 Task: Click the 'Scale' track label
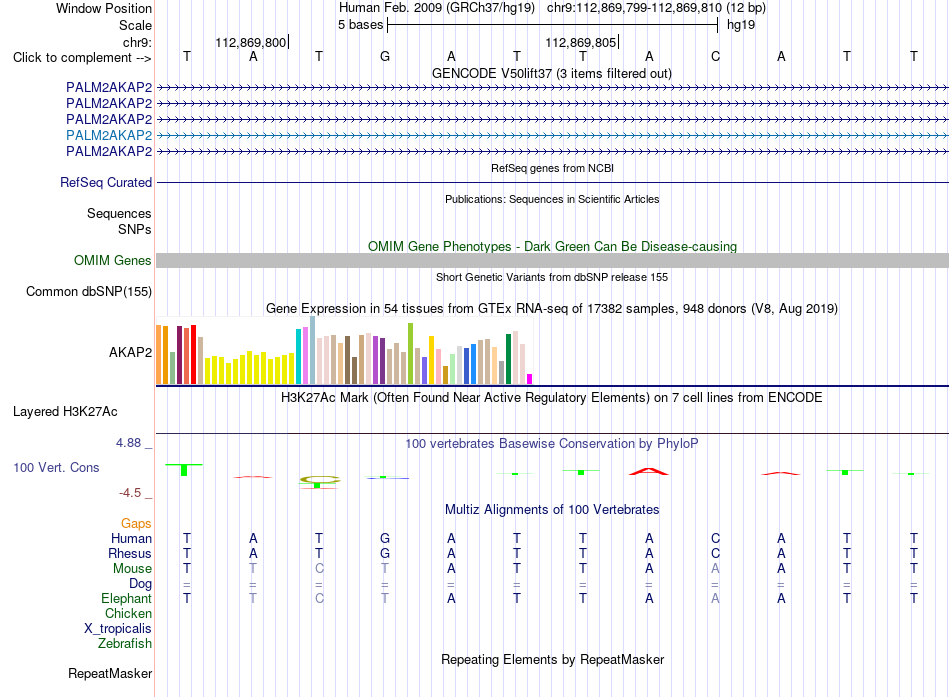point(135,25)
